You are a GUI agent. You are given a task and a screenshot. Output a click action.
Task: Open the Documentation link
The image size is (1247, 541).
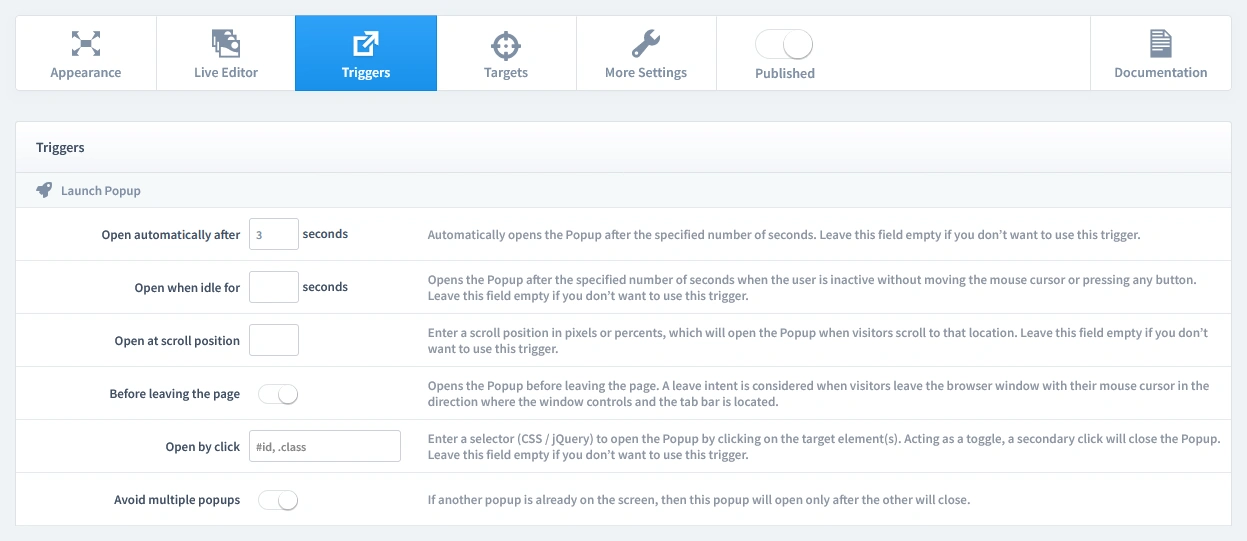(1160, 72)
